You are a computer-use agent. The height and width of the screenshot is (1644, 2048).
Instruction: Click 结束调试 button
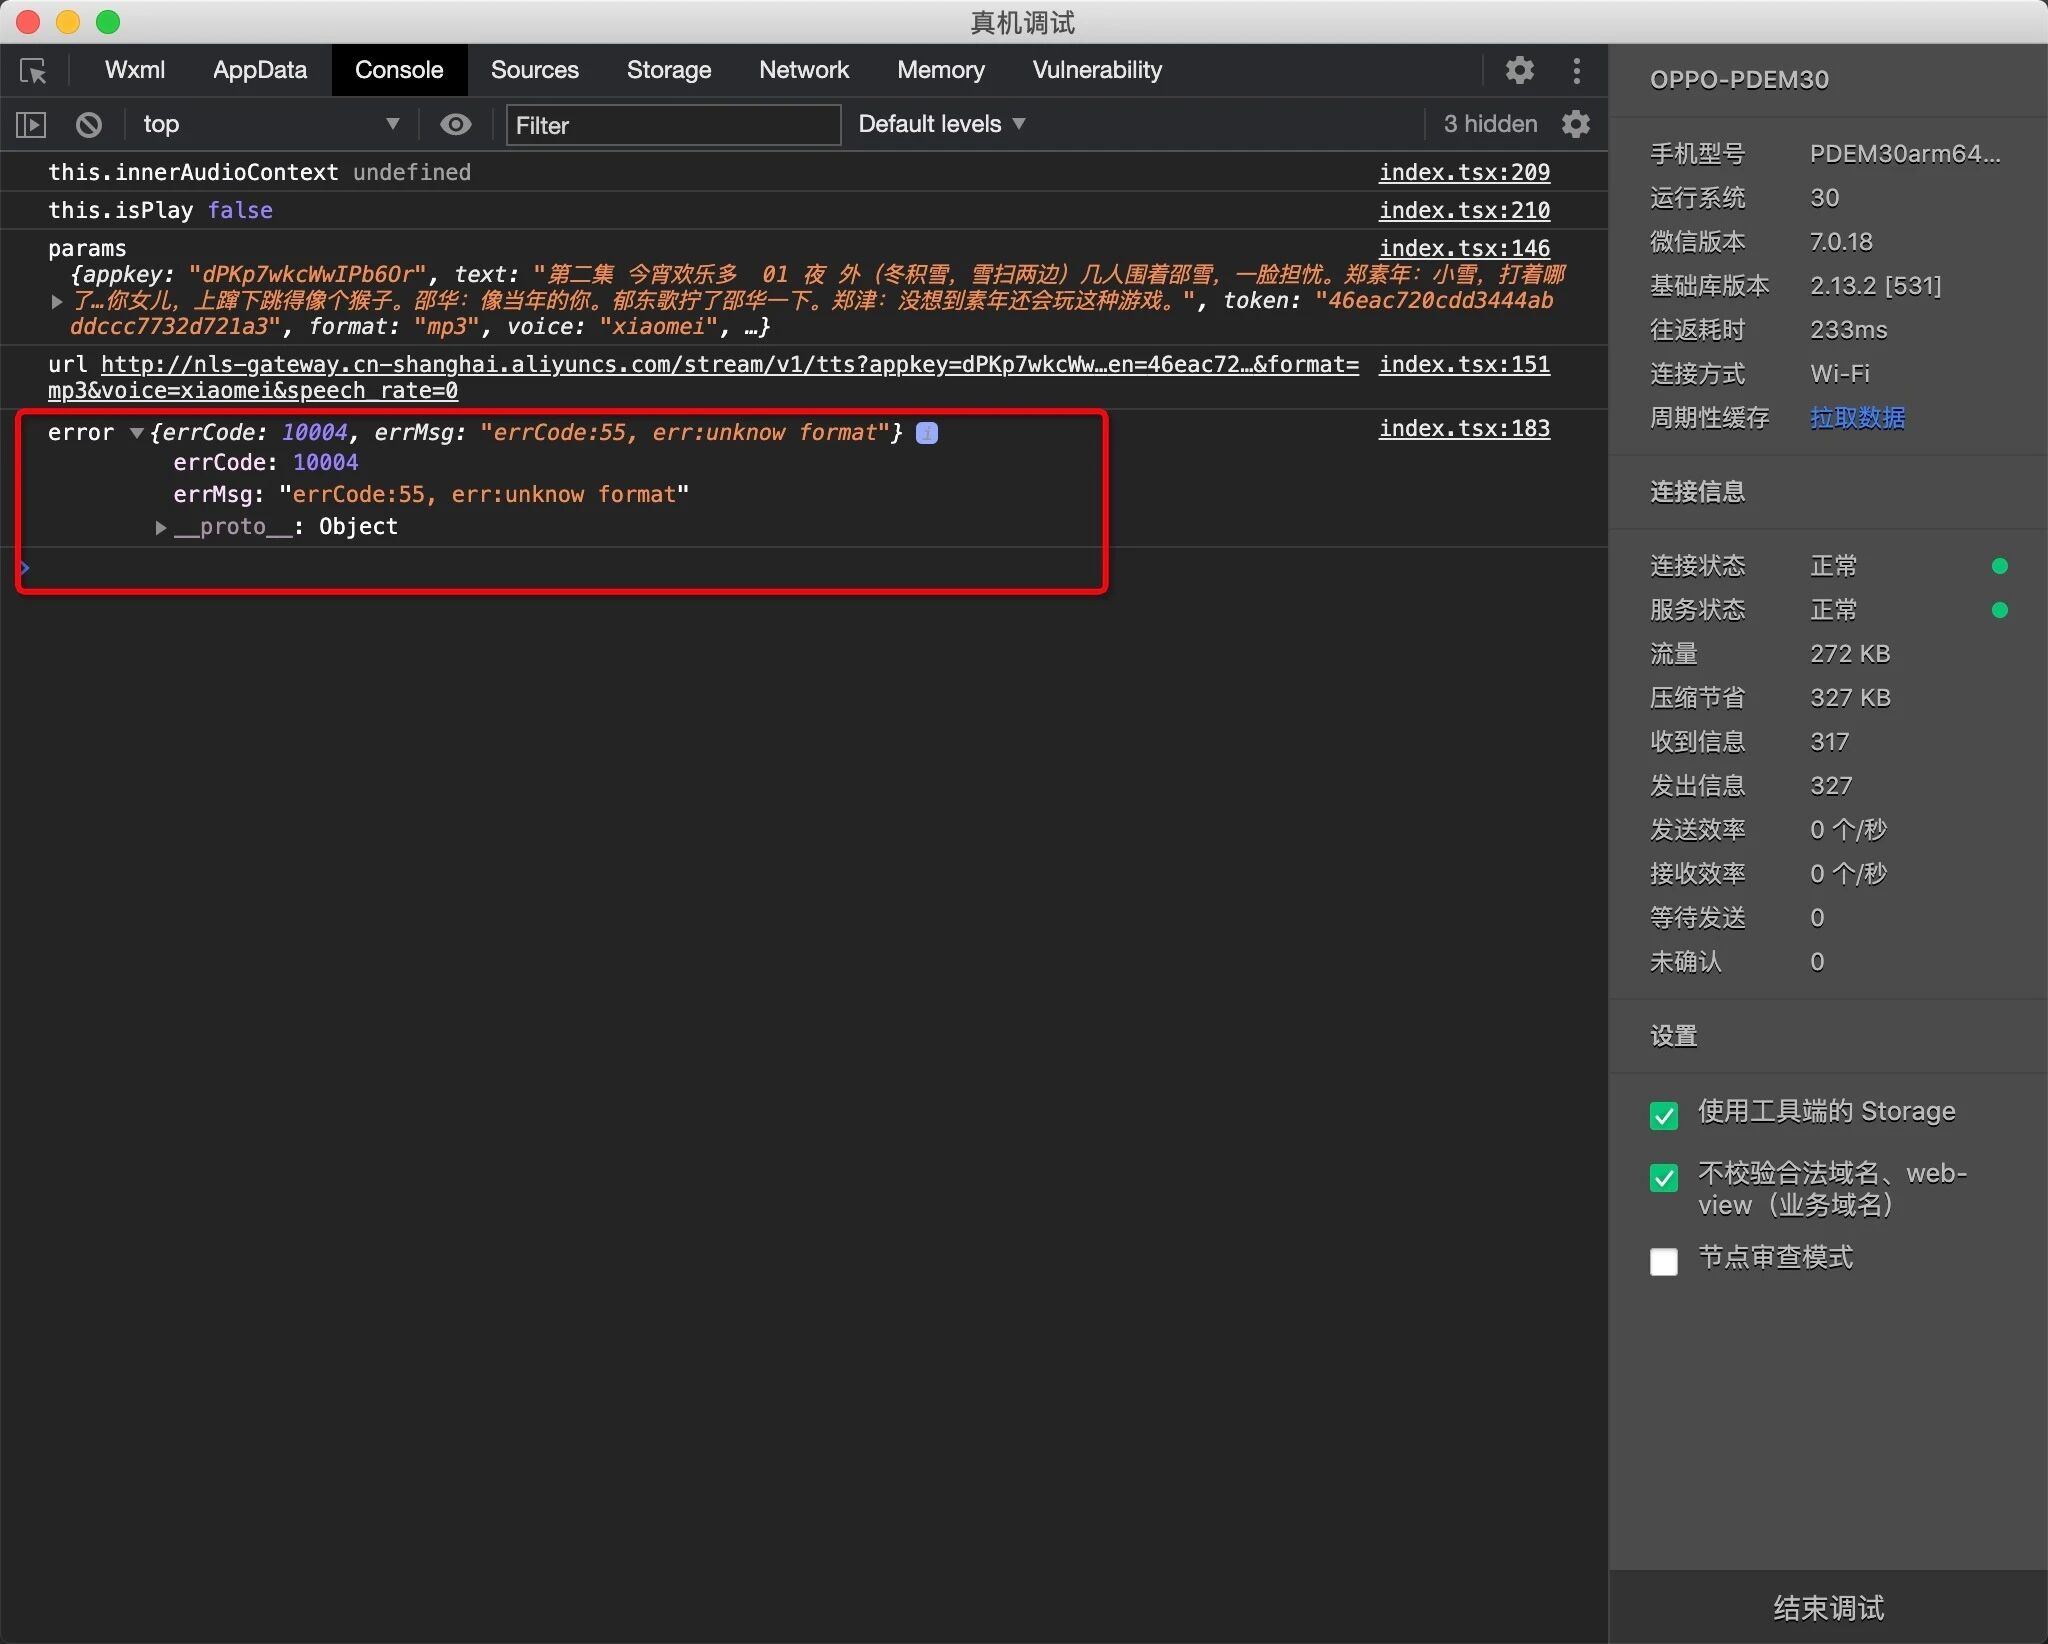[x=1828, y=1608]
